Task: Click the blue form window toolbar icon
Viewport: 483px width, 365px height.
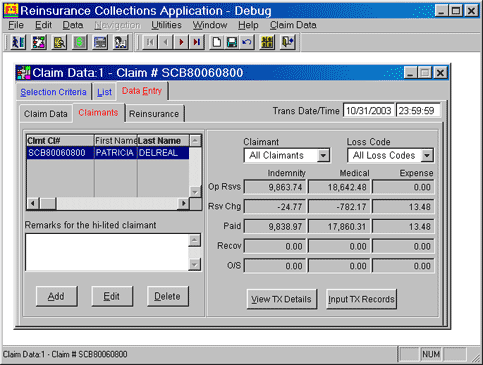Action: (100, 42)
